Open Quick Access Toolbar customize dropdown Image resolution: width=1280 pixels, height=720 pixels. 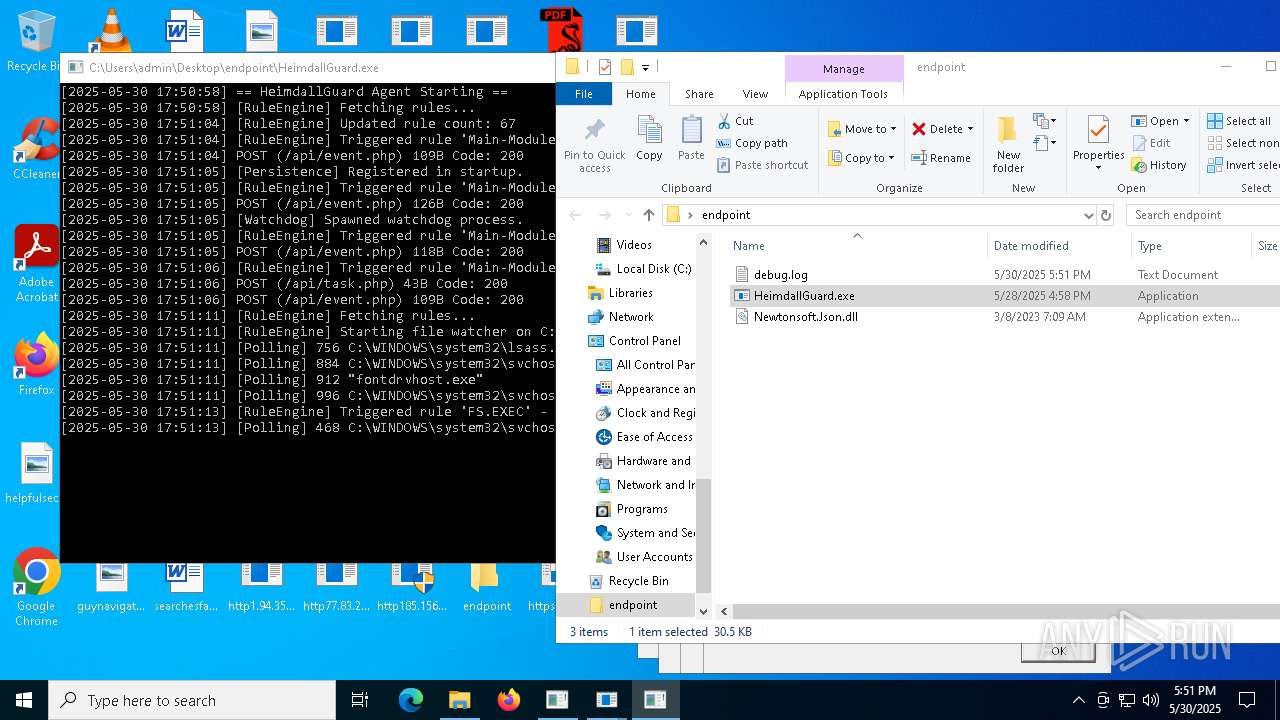[645, 68]
